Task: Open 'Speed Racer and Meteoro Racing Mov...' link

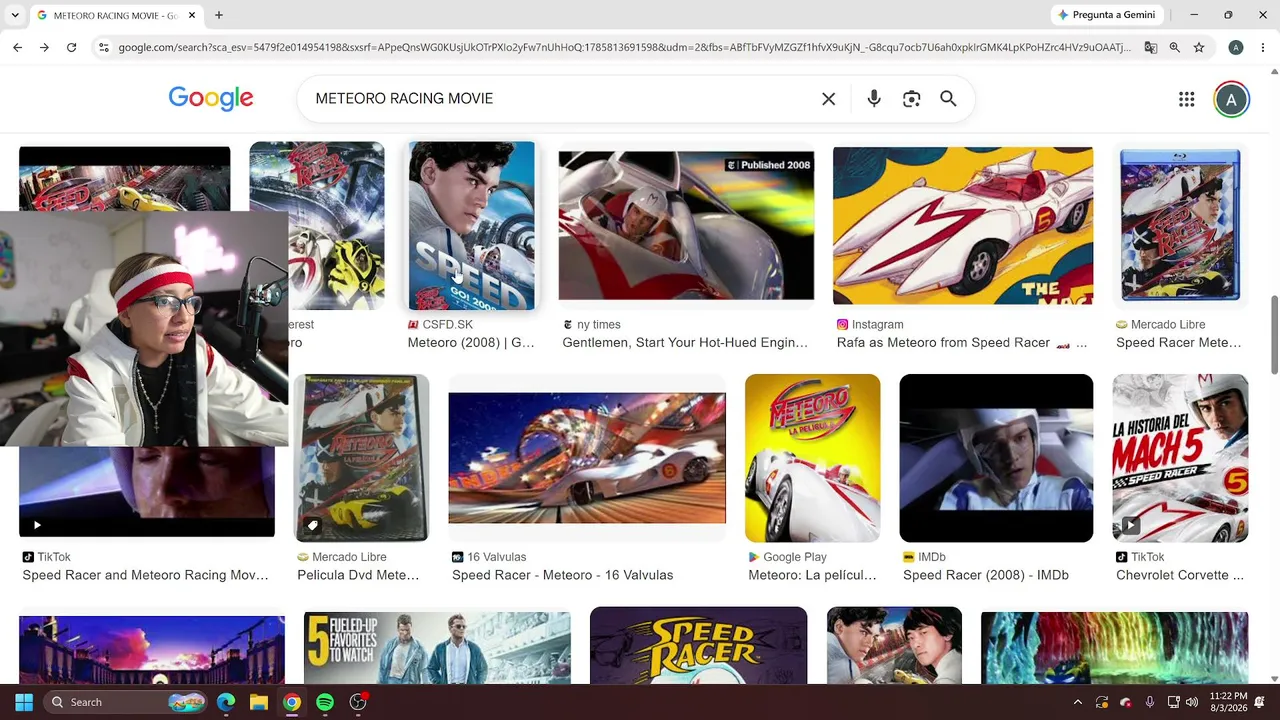Action: 145,575
